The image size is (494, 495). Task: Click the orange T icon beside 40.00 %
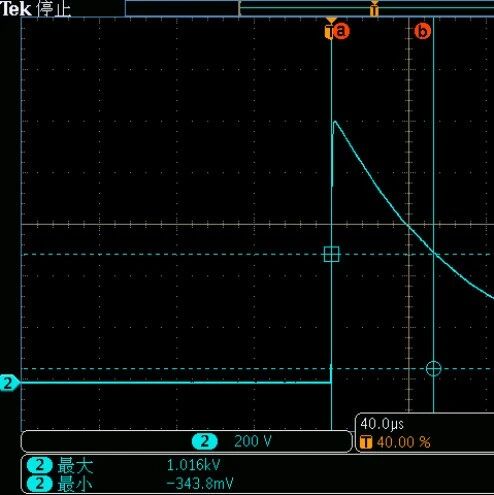[366, 443]
